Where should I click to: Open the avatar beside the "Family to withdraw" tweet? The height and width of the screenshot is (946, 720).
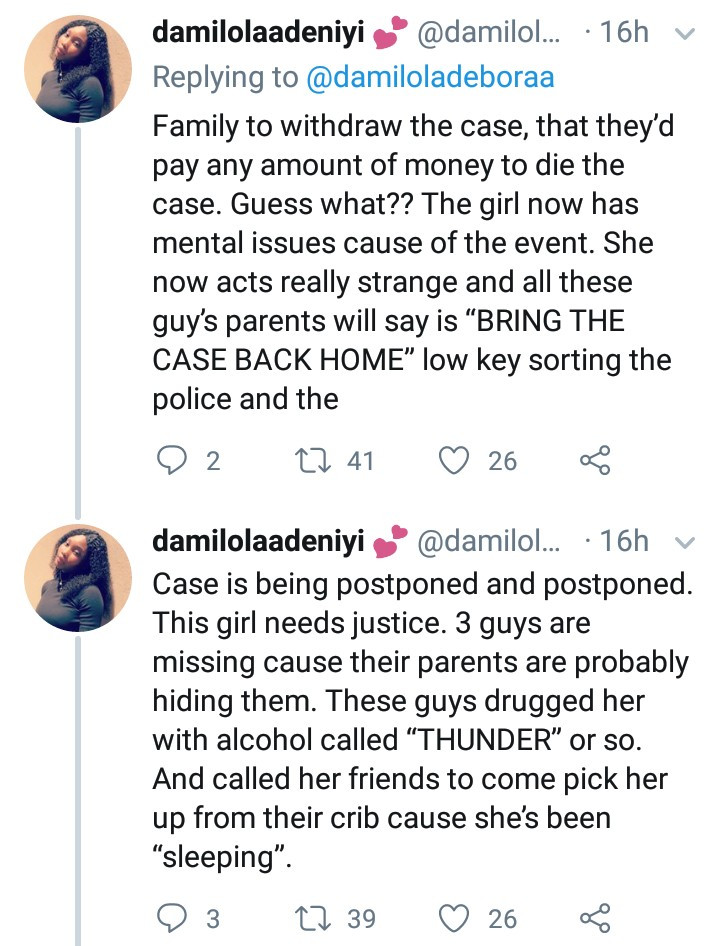pyautogui.click(x=77, y=70)
